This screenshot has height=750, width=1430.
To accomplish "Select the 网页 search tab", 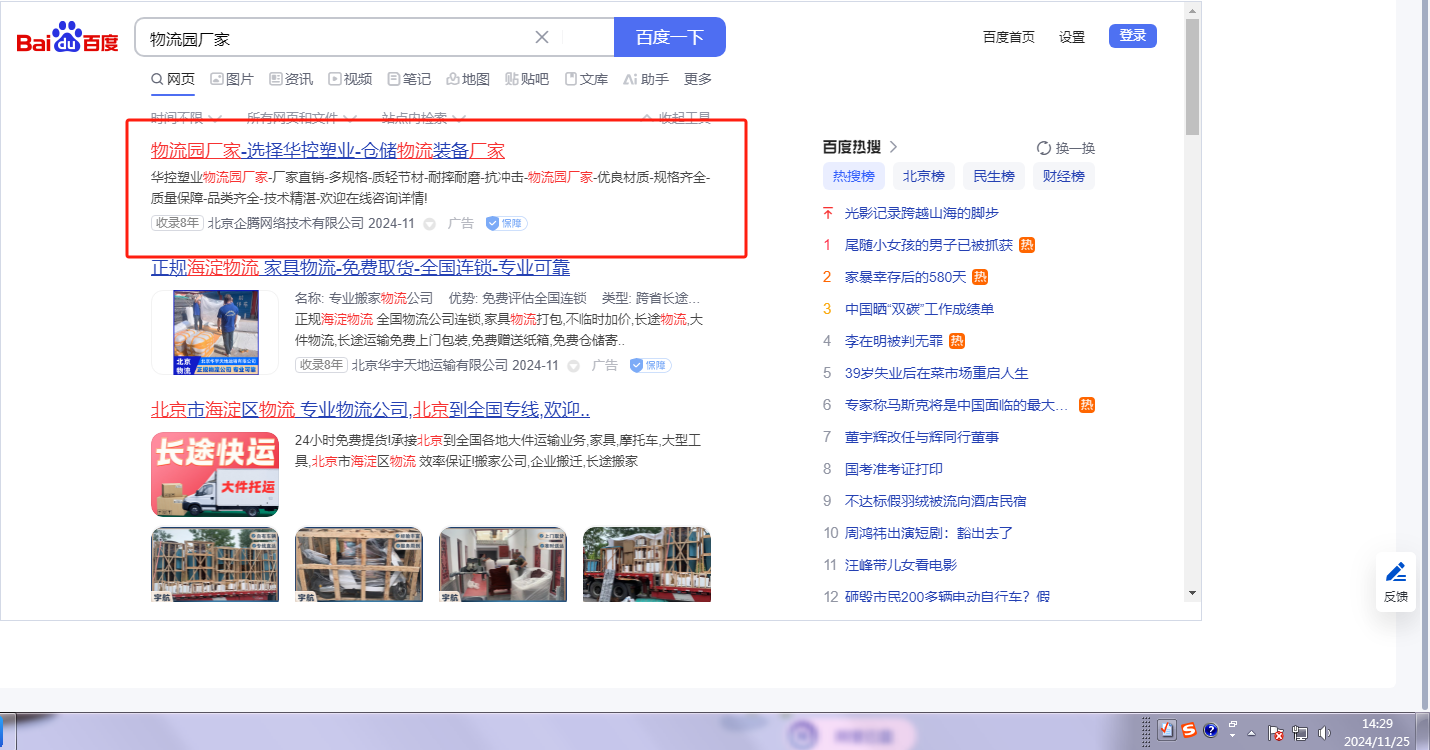I will coord(172,79).
